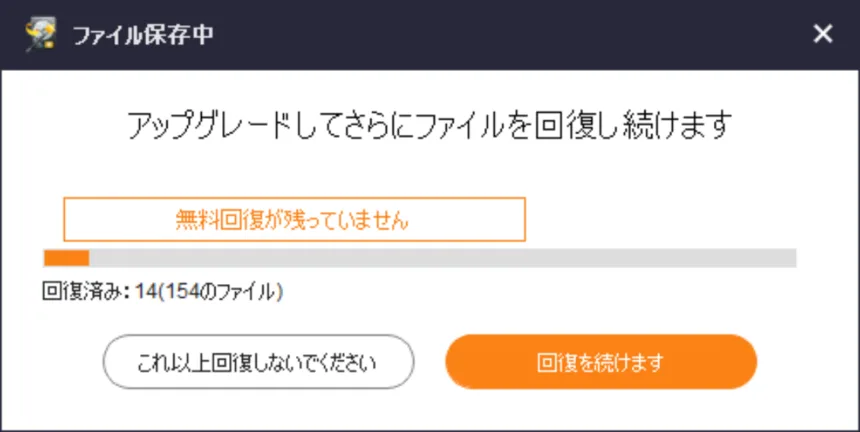This screenshot has width=860, height=432.
Task: Close the ファイル保存中 dialog with the X
Action: click(x=823, y=35)
